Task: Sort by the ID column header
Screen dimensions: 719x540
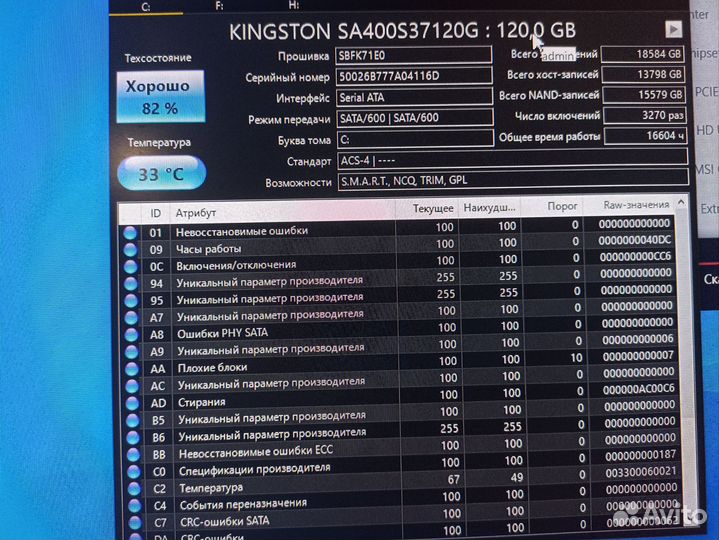Action: pyautogui.click(x=155, y=213)
